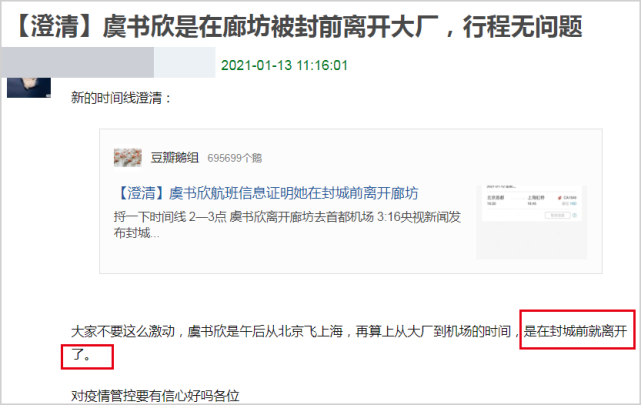641x405 pixels.
Task: Click the red Air China logo in the thumbnail
Action: [559, 198]
